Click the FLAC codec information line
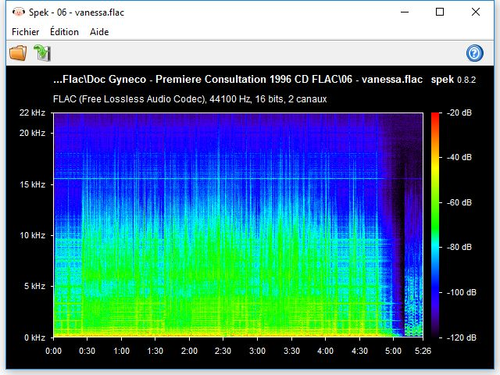Image resolution: width=500 pixels, height=375 pixels. pos(190,99)
